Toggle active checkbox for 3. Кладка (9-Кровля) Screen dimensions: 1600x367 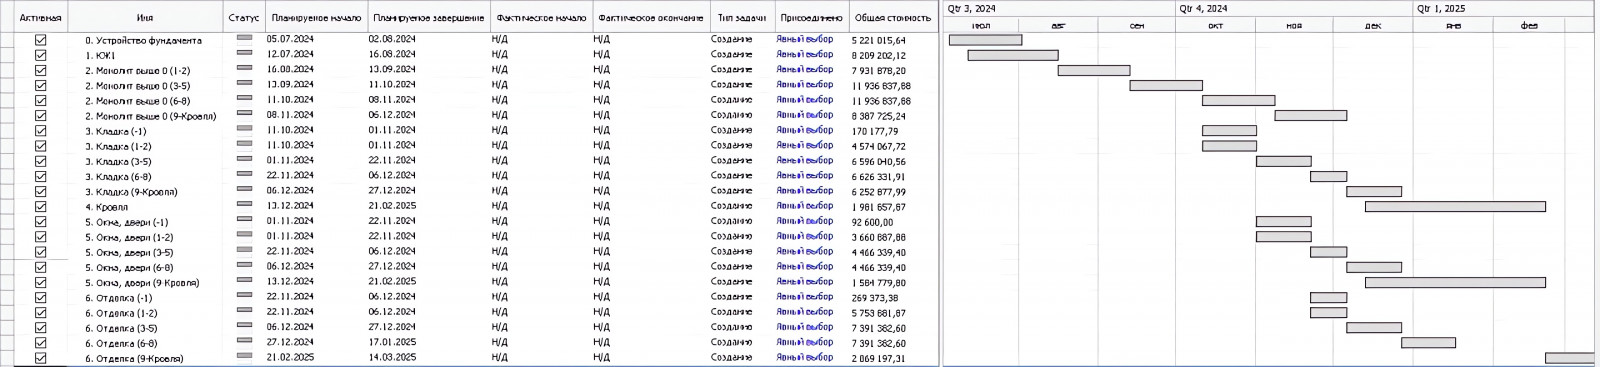41,191
